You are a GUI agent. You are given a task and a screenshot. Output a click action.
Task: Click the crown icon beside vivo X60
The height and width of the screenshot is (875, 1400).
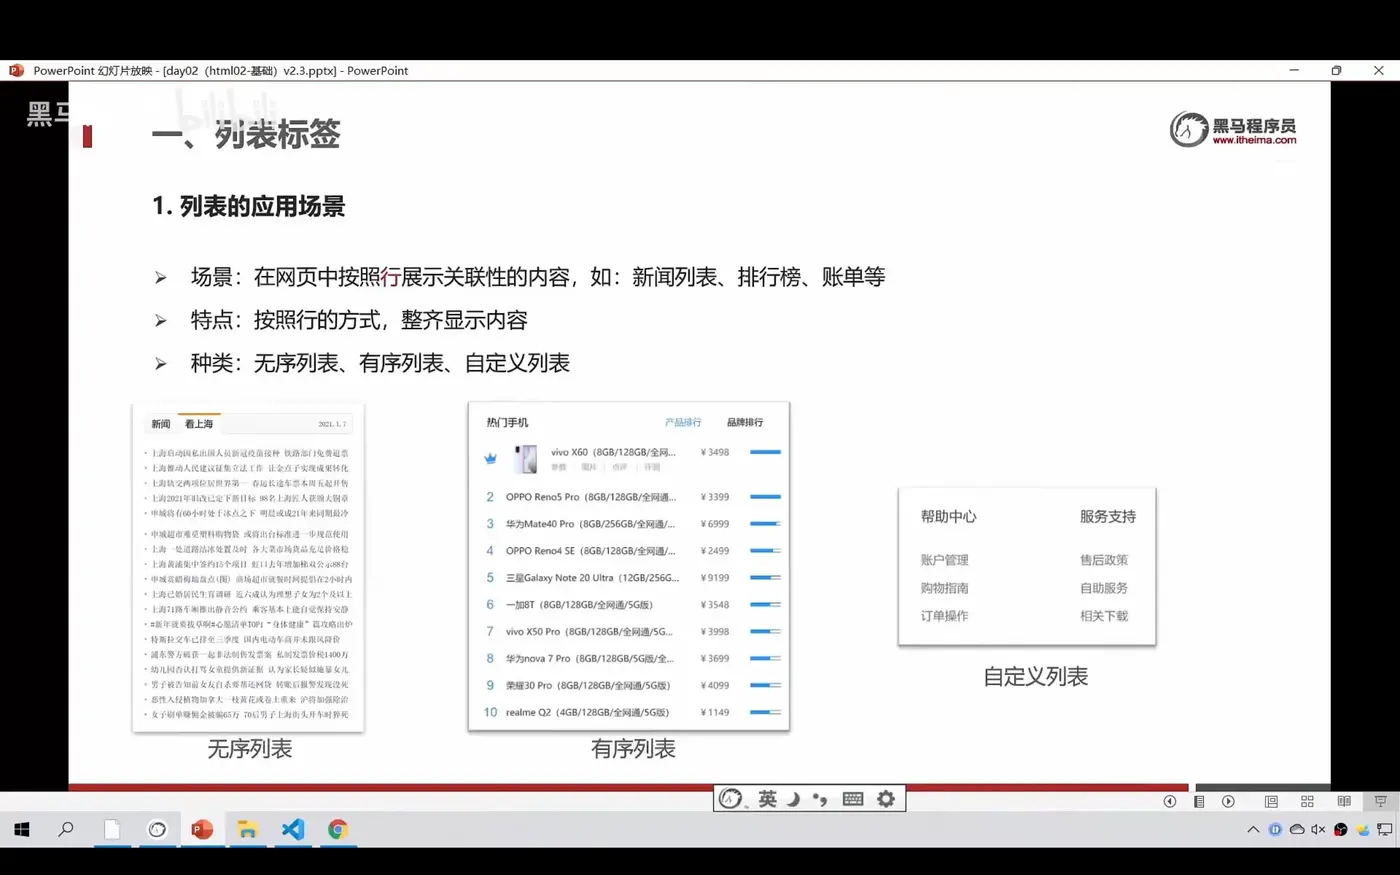(x=490, y=458)
